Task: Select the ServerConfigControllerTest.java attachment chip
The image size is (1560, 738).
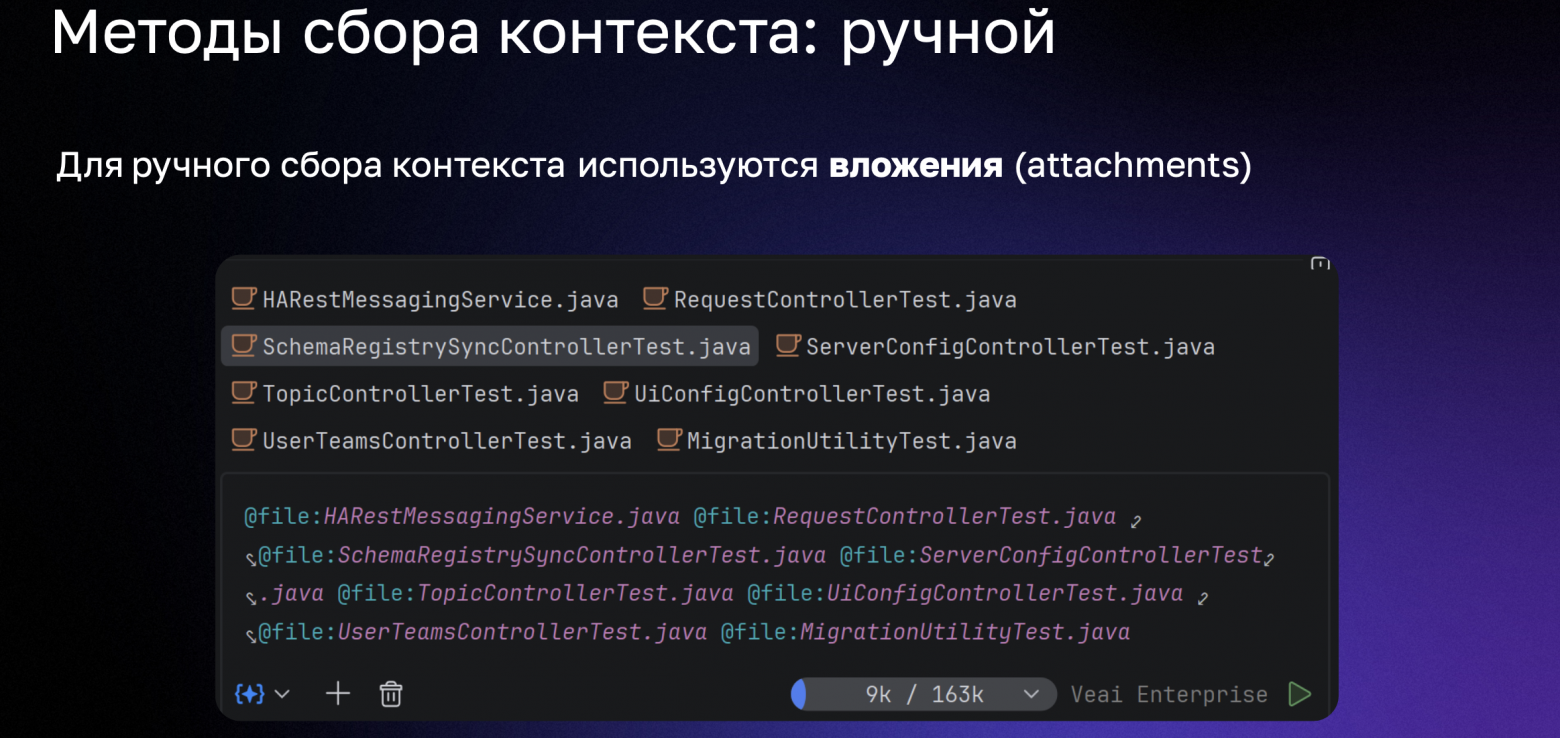Action: click(996, 346)
